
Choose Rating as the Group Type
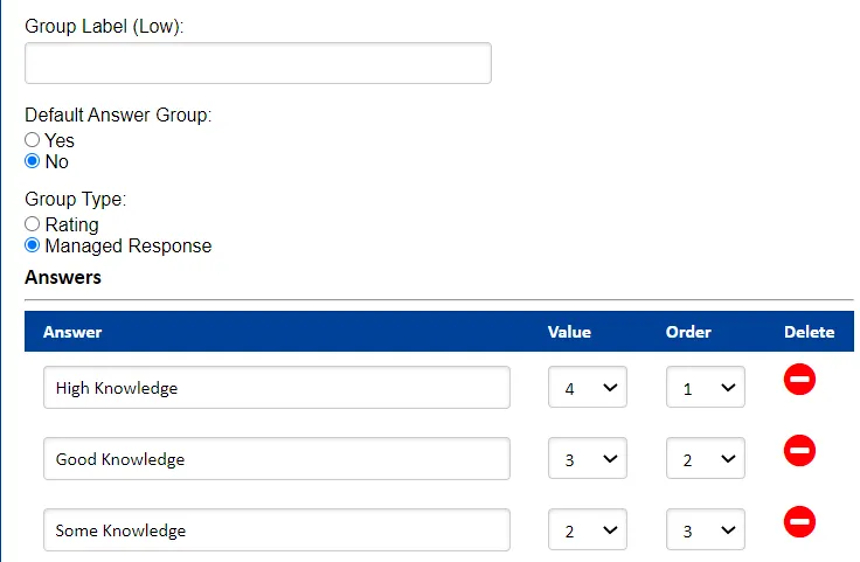click(33, 225)
